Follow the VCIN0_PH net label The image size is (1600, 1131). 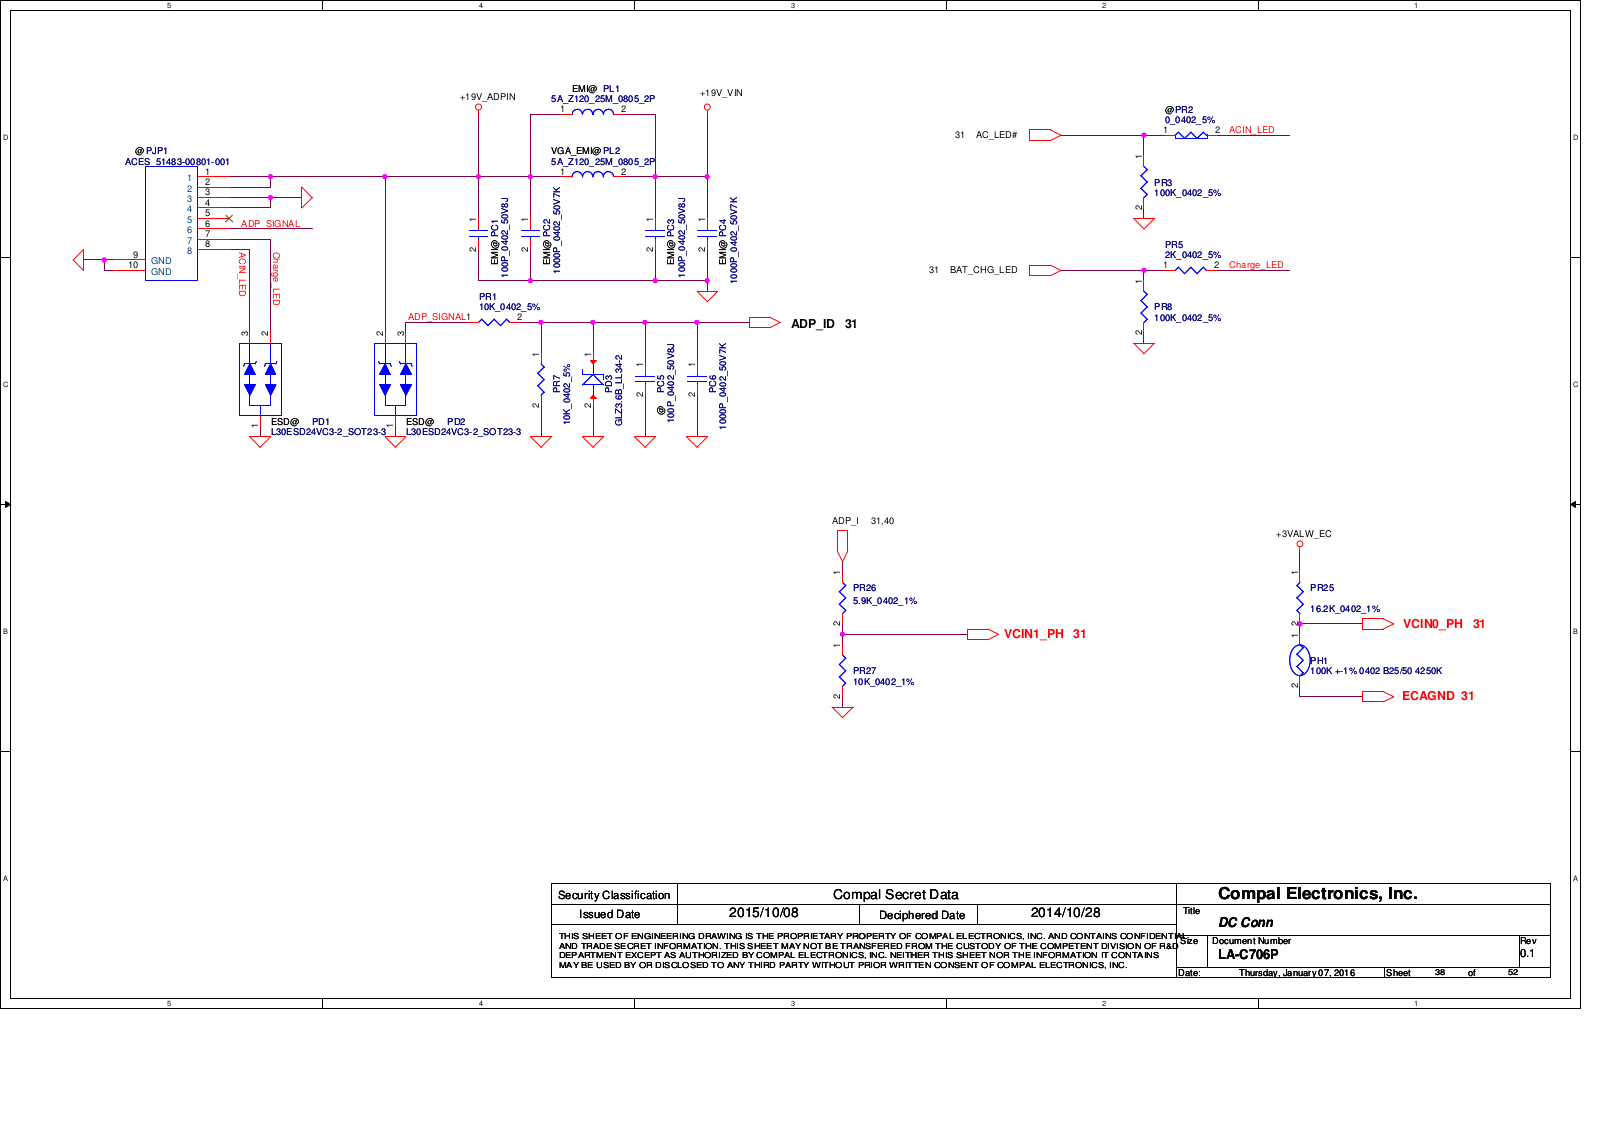pyautogui.click(x=1432, y=624)
